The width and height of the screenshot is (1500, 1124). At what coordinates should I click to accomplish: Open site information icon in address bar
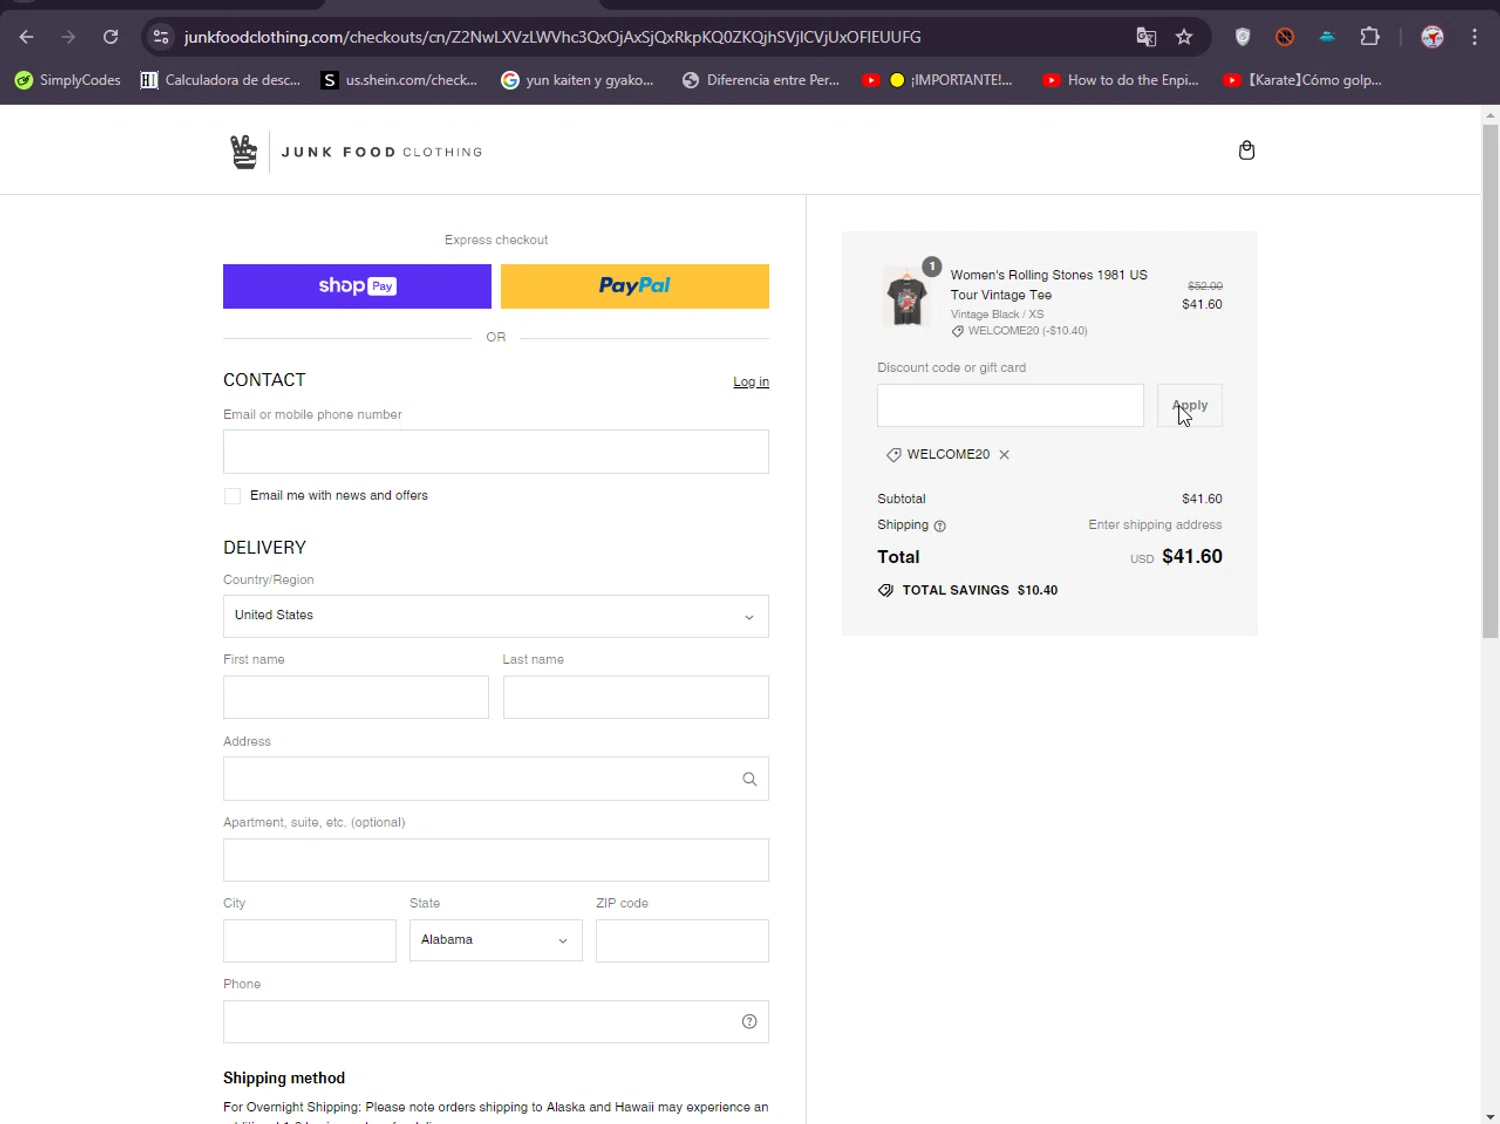(160, 37)
